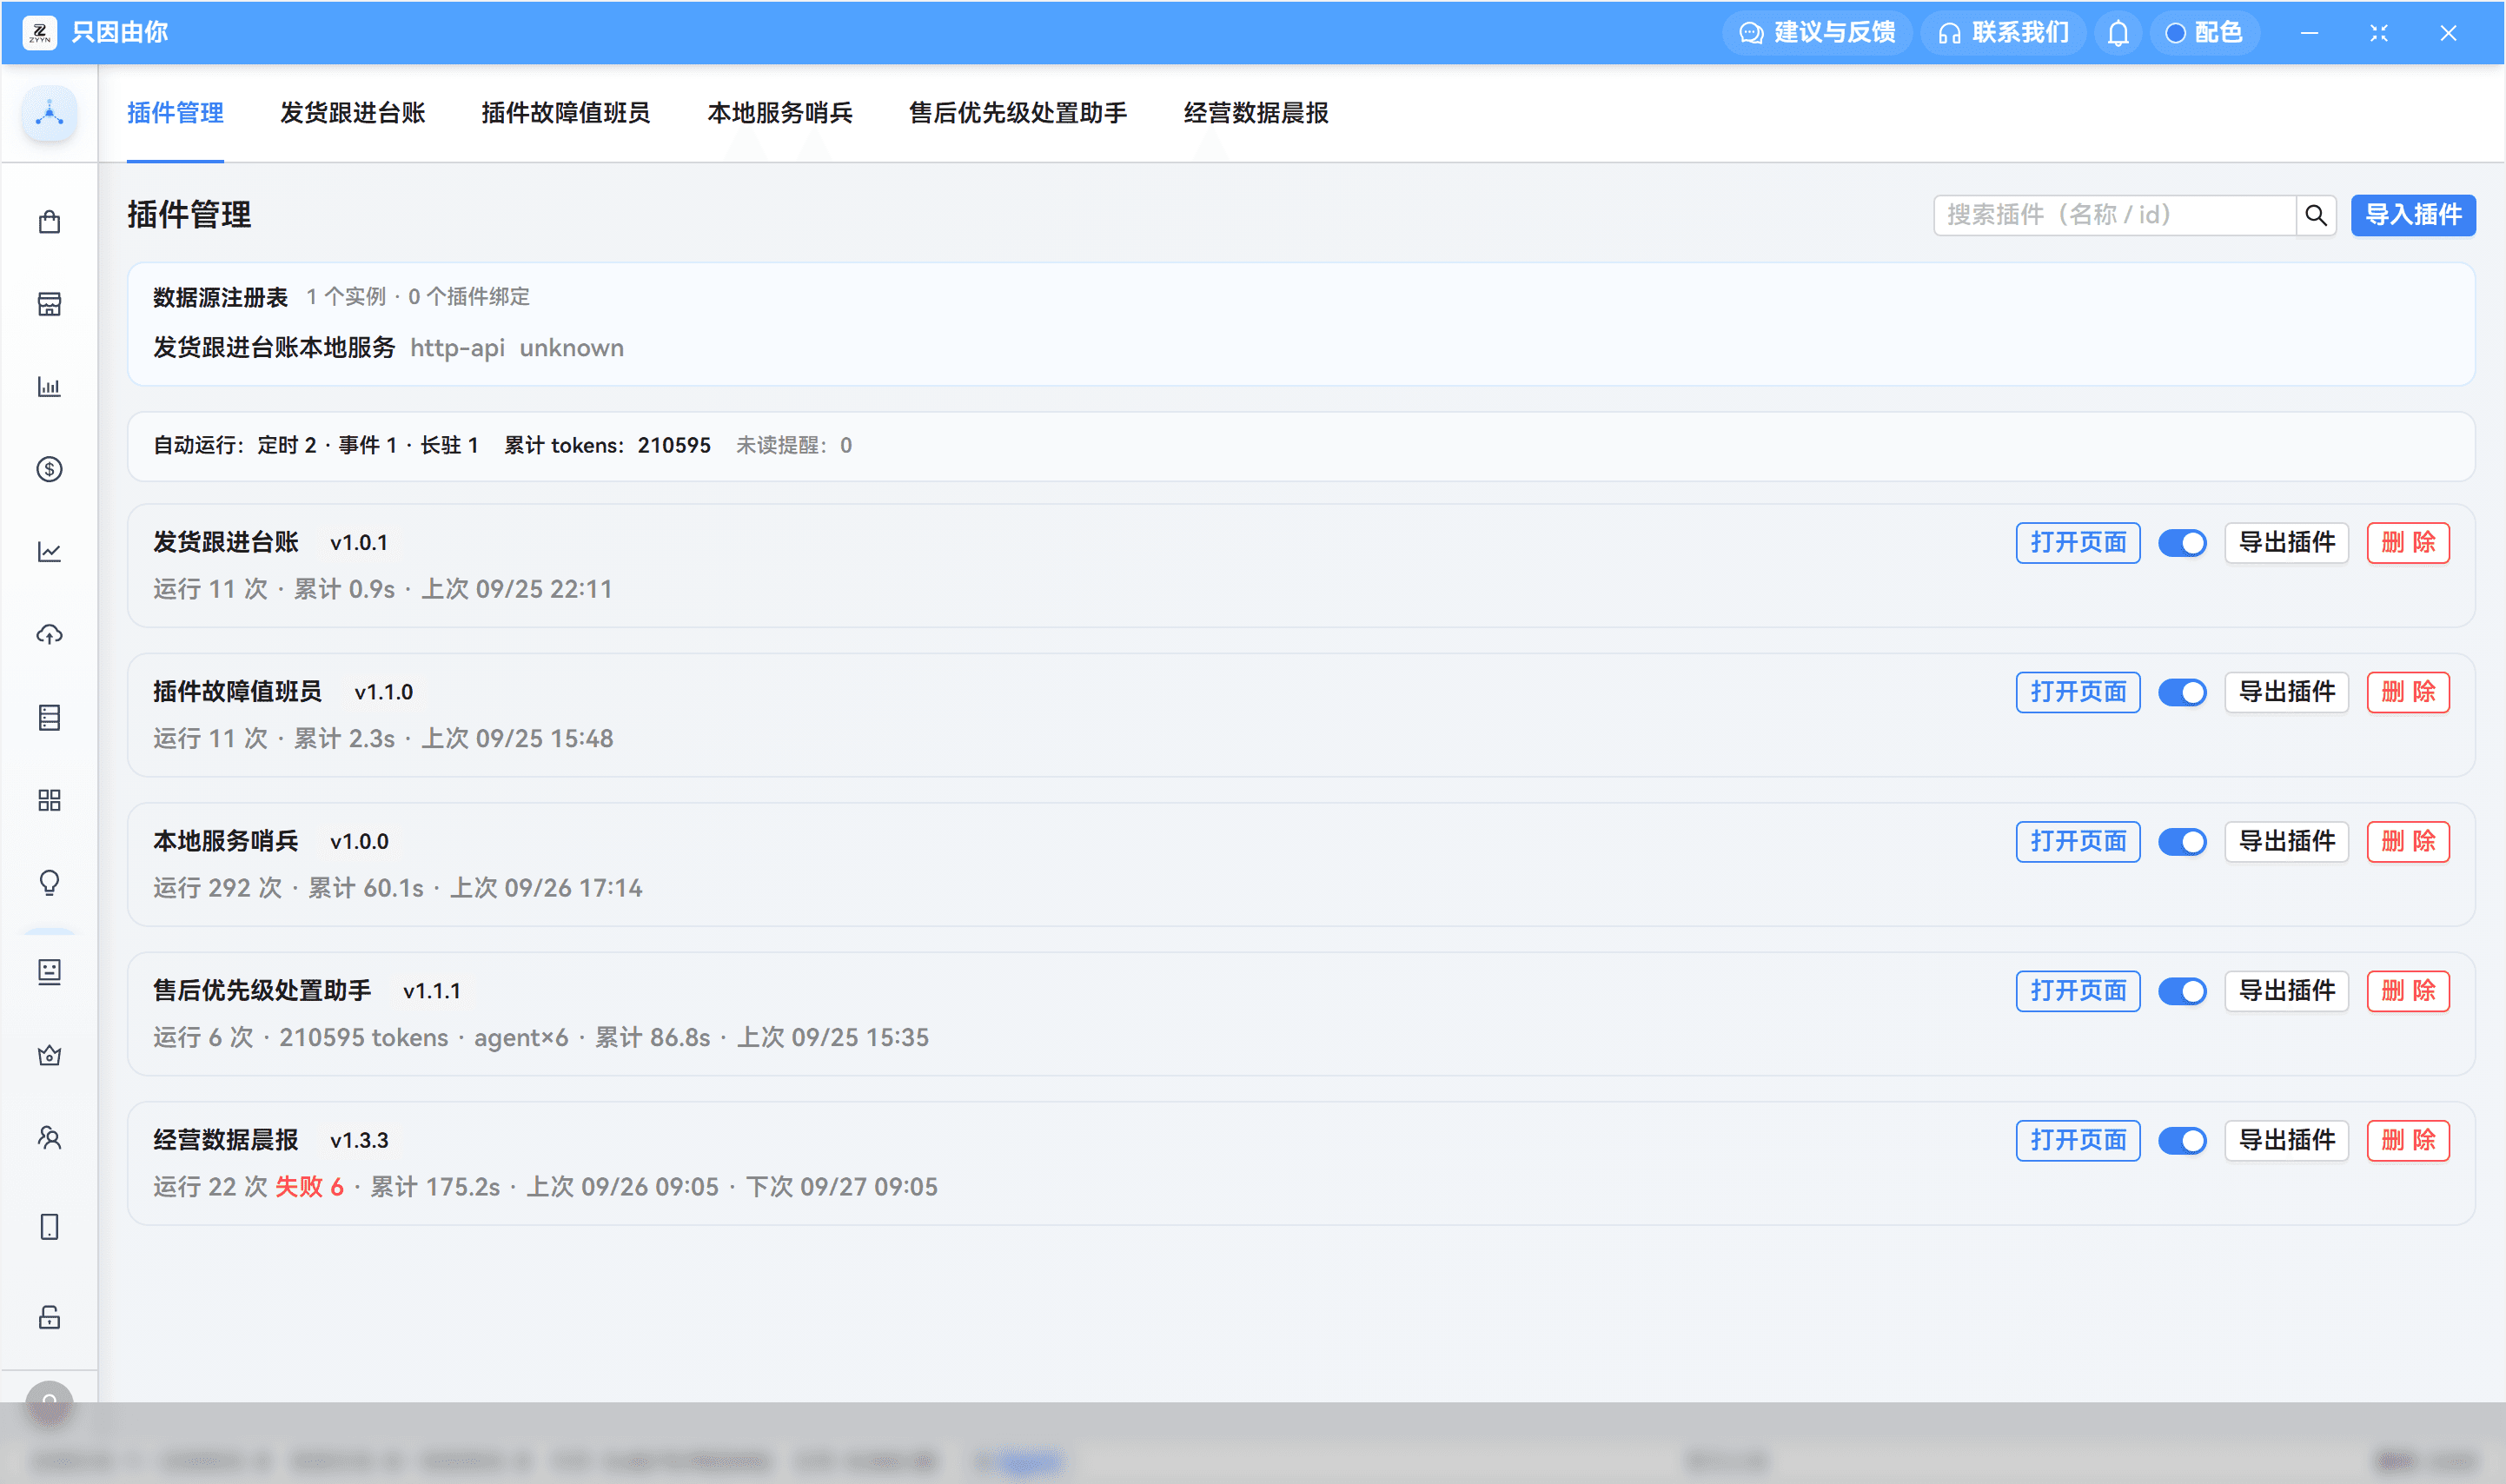This screenshot has width=2506, height=1484.
Task: Open the mobile phone sidebar icon
Action: tap(49, 1227)
